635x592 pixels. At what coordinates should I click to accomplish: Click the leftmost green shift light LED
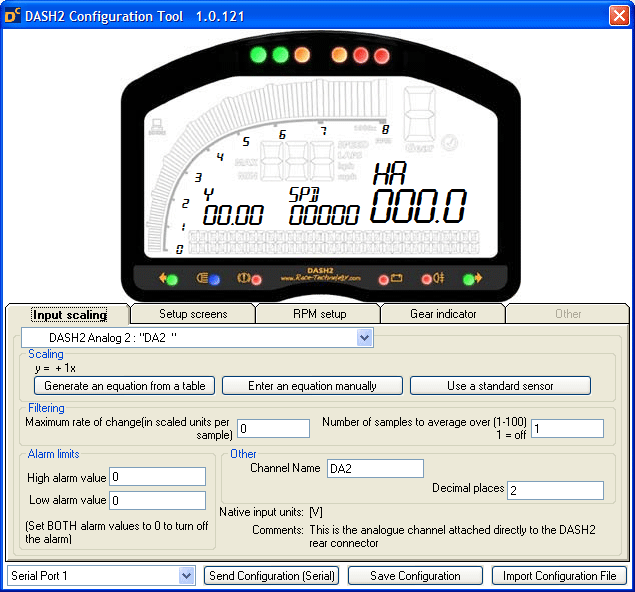click(259, 55)
